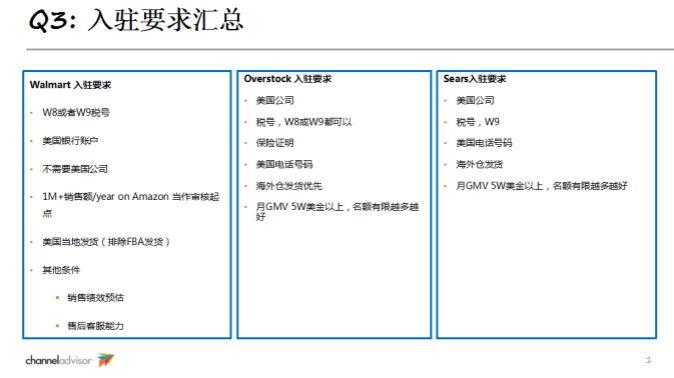Select the W8或者W9税号 bullet
Screen dimensions: 674x378
click(76, 113)
